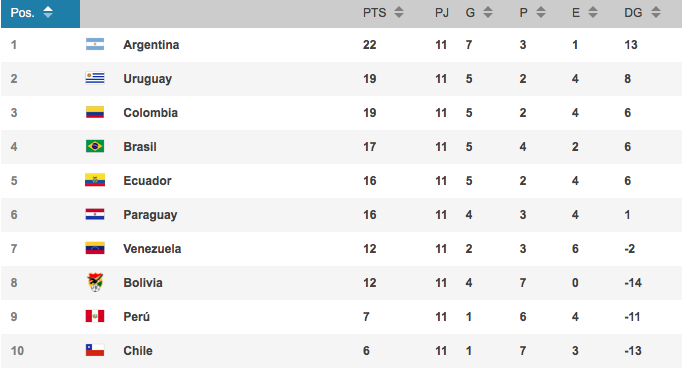The image size is (682, 369).
Task: Sort by E column arrows
Action: 593,13
